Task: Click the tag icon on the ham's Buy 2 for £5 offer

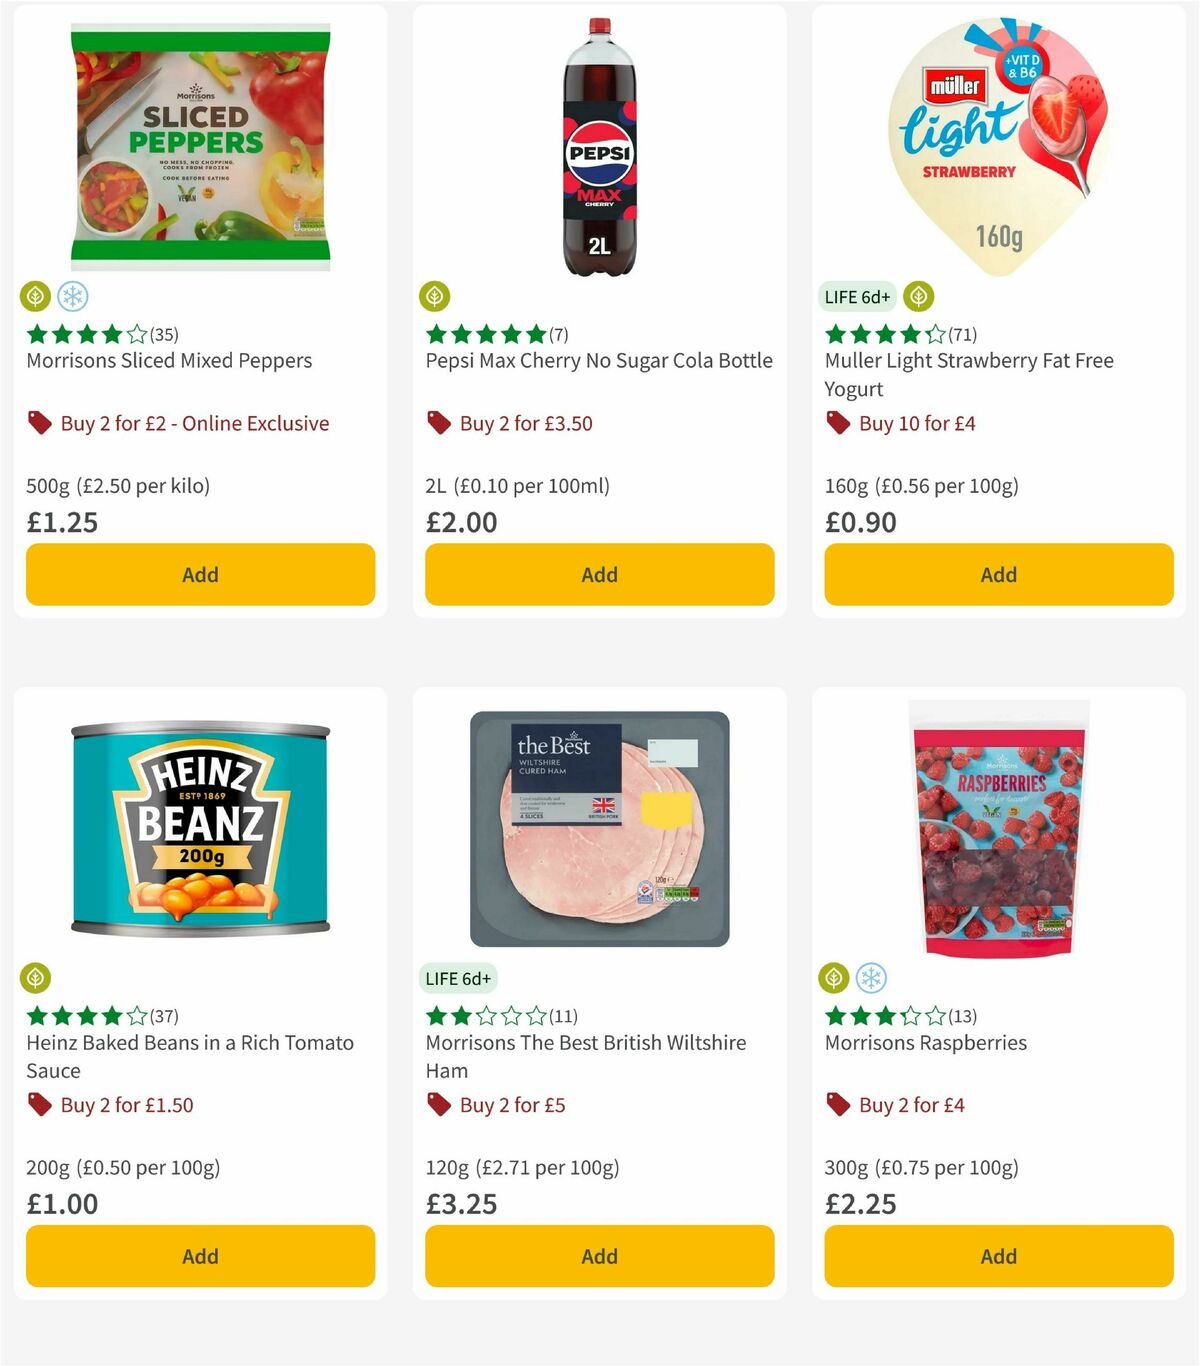Action: pyautogui.click(x=437, y=1105)
